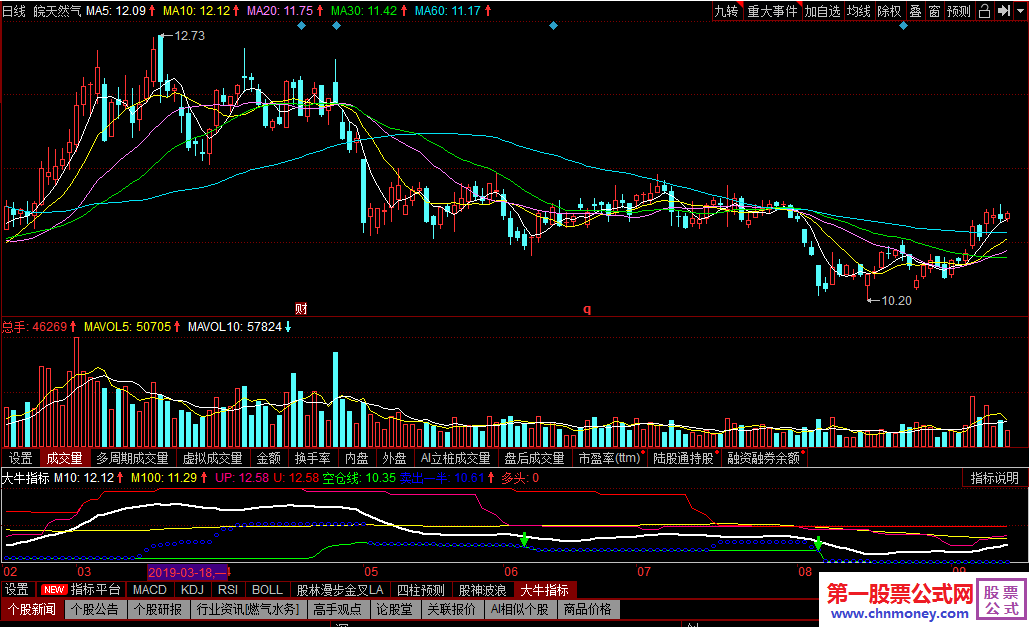The width and height of the screenshot is (1029, 627).
Task: Open the 日线 period selector
Action: 14,11
